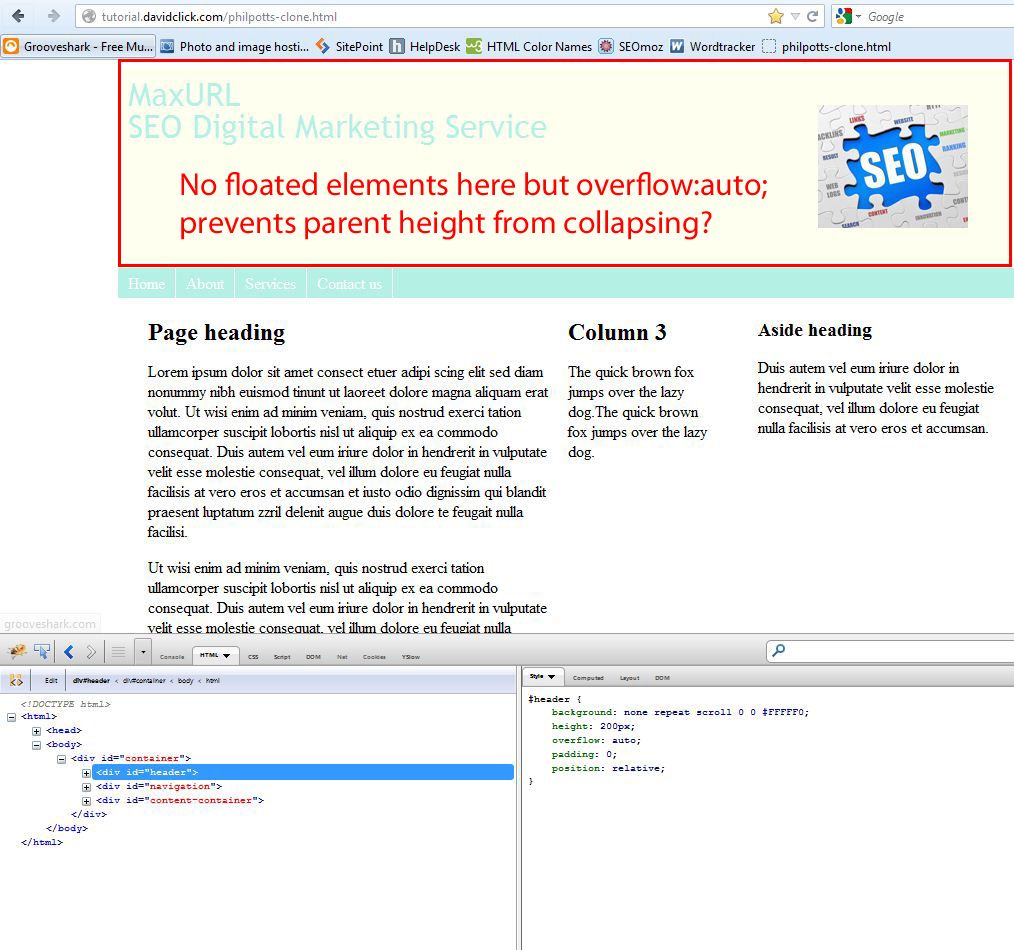Click the #header selector in Style panel
Viewport: 1014px width, 950px height.
pos(549,699)
